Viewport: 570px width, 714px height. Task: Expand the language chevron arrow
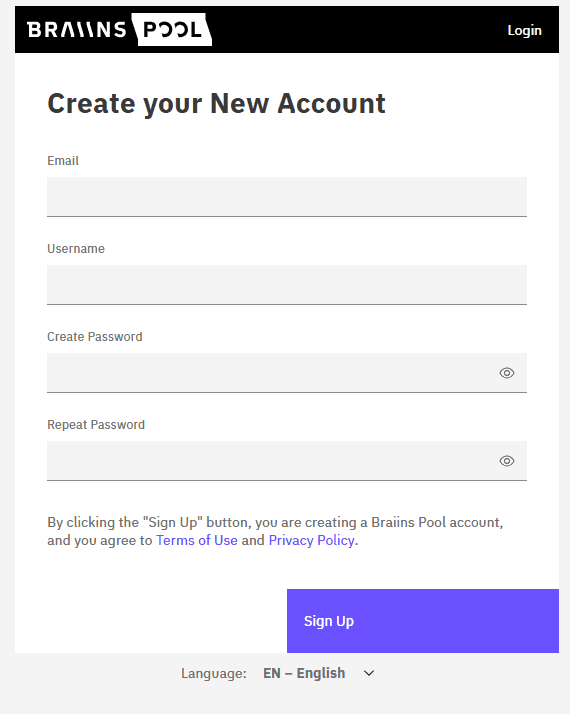pyautogui.click(x=369, y=673)
